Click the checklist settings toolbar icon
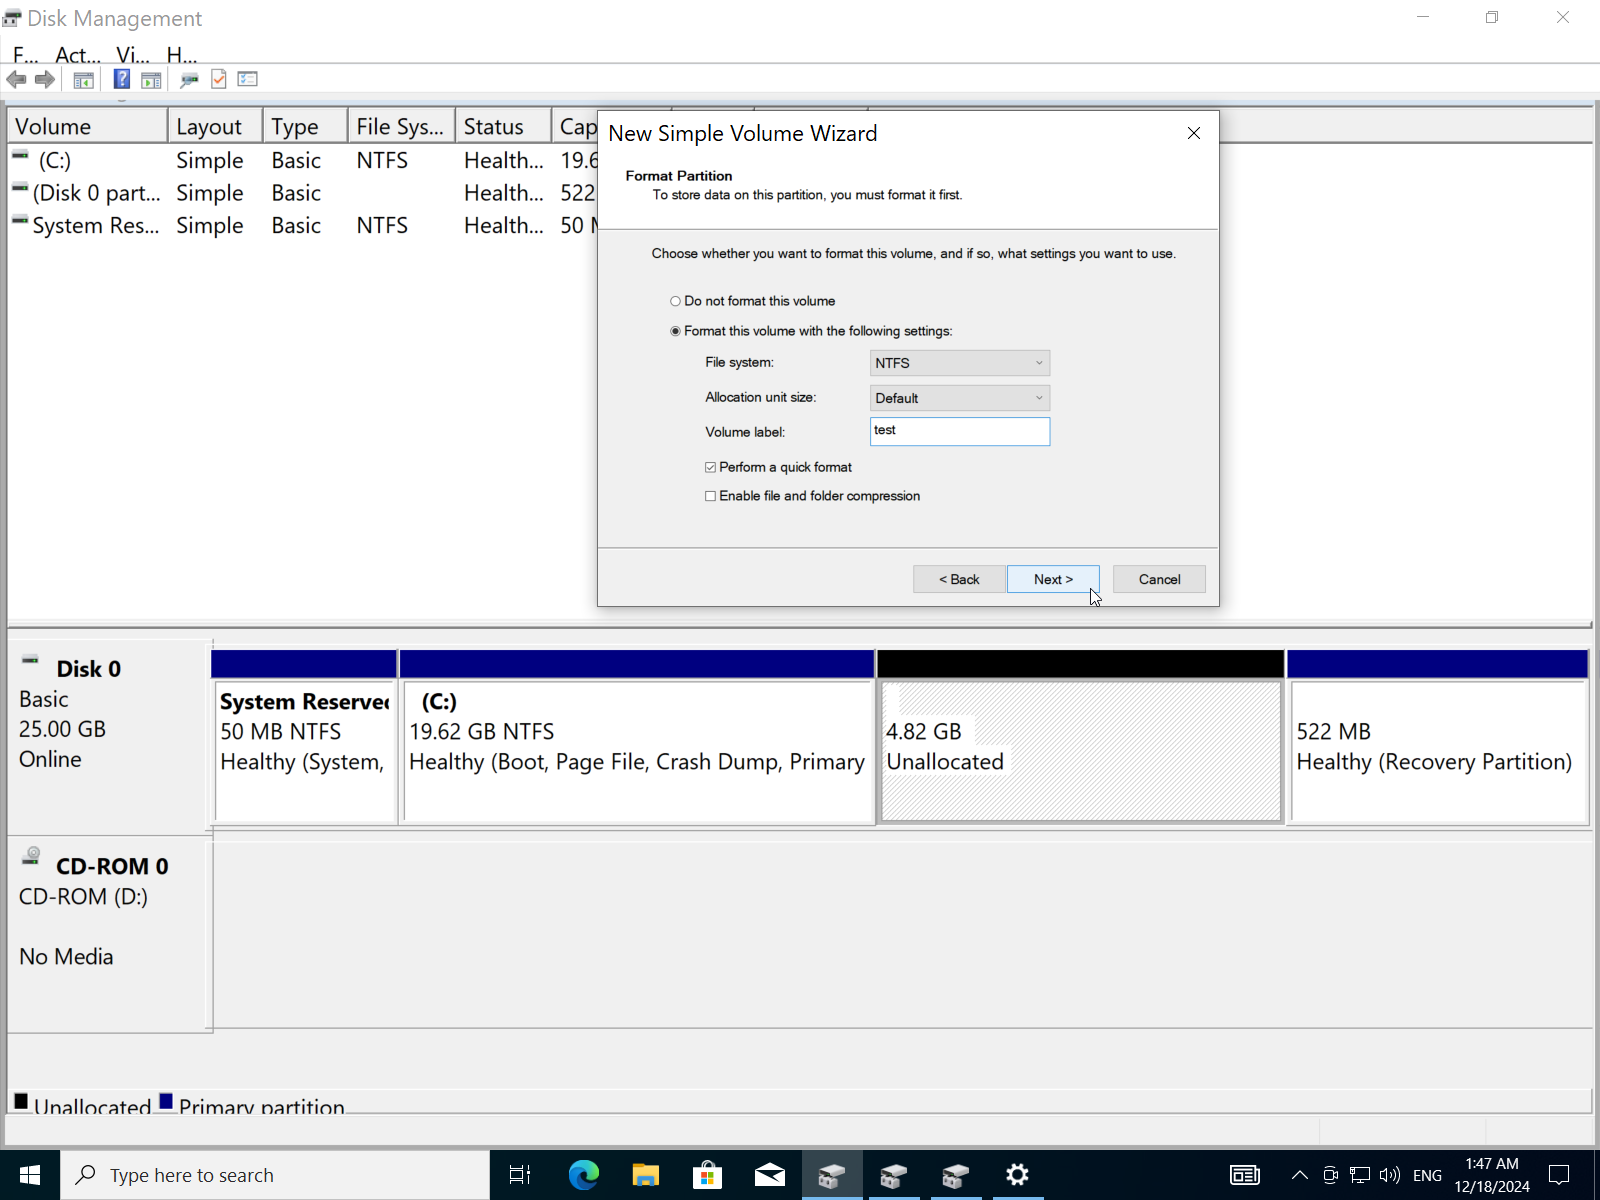The width and height of the screenshot is (1600, 1200). coord(248,80)
